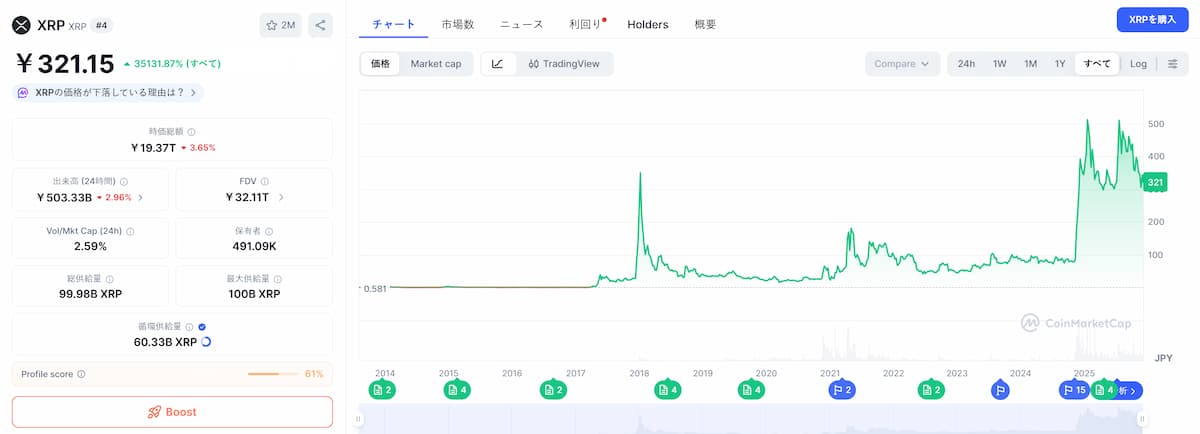Switch to TradingView chart mode
This screenshot has height=434, width=1200.
point(564,63)
